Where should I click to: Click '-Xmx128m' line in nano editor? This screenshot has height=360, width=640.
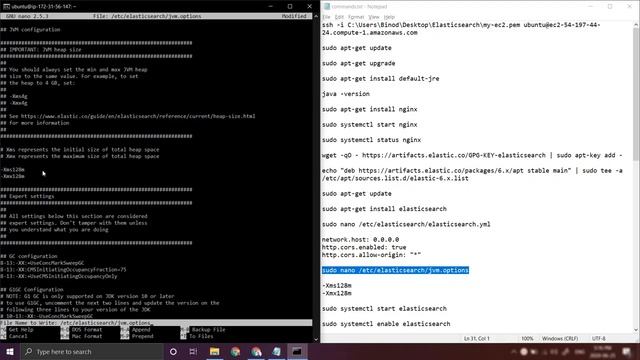coord(13,176)
